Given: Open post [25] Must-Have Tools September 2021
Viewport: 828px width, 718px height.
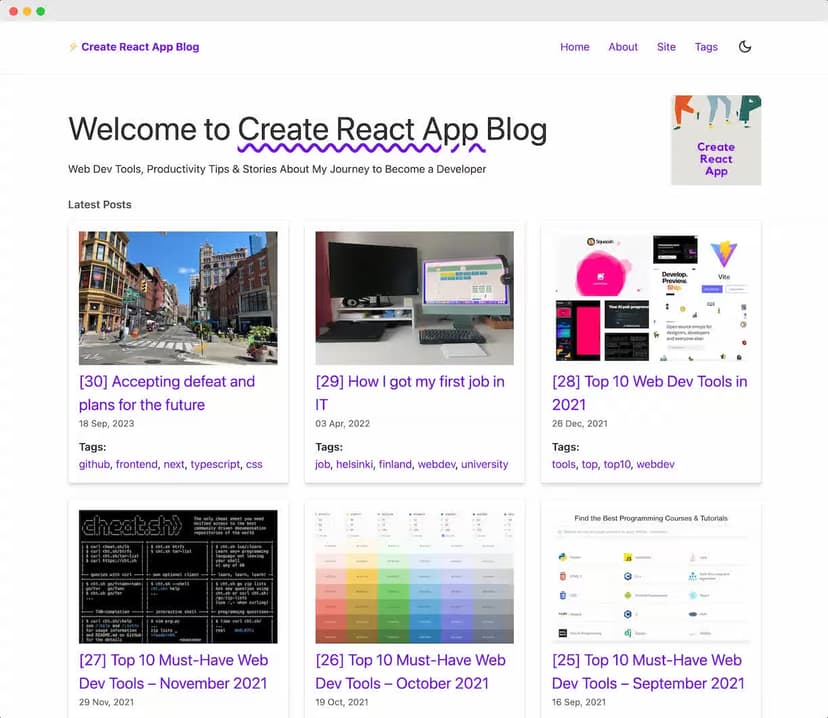Looking at the screenshot, I should [x=648, y=672].
